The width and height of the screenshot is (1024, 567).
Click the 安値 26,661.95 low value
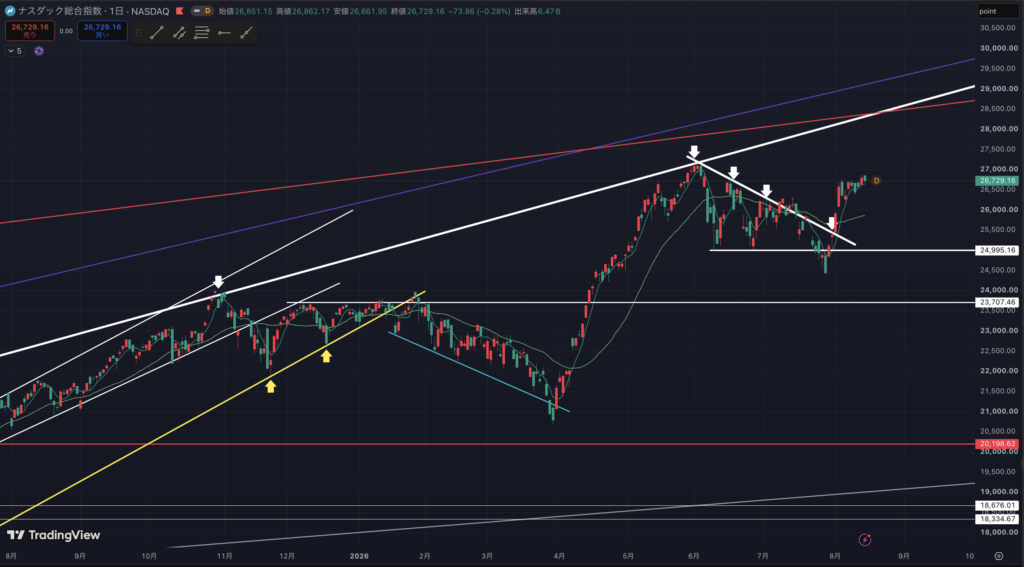tap(360, 11)
